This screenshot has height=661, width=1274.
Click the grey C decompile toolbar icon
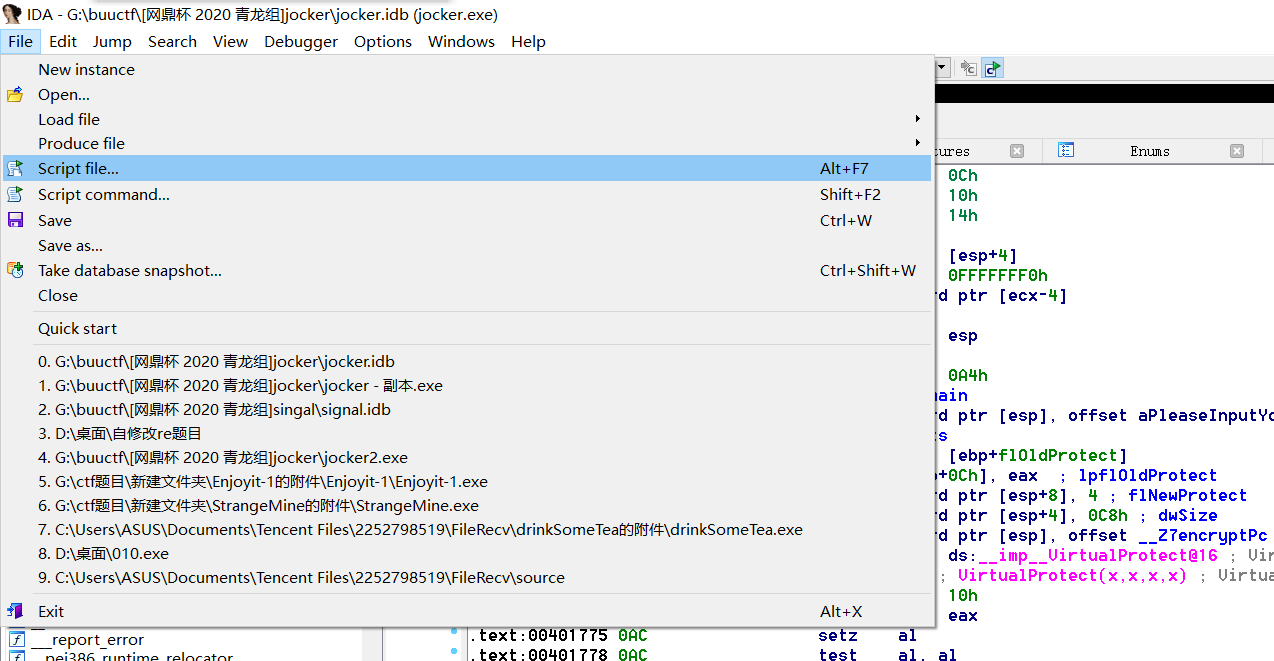click(x=968, y=68)
